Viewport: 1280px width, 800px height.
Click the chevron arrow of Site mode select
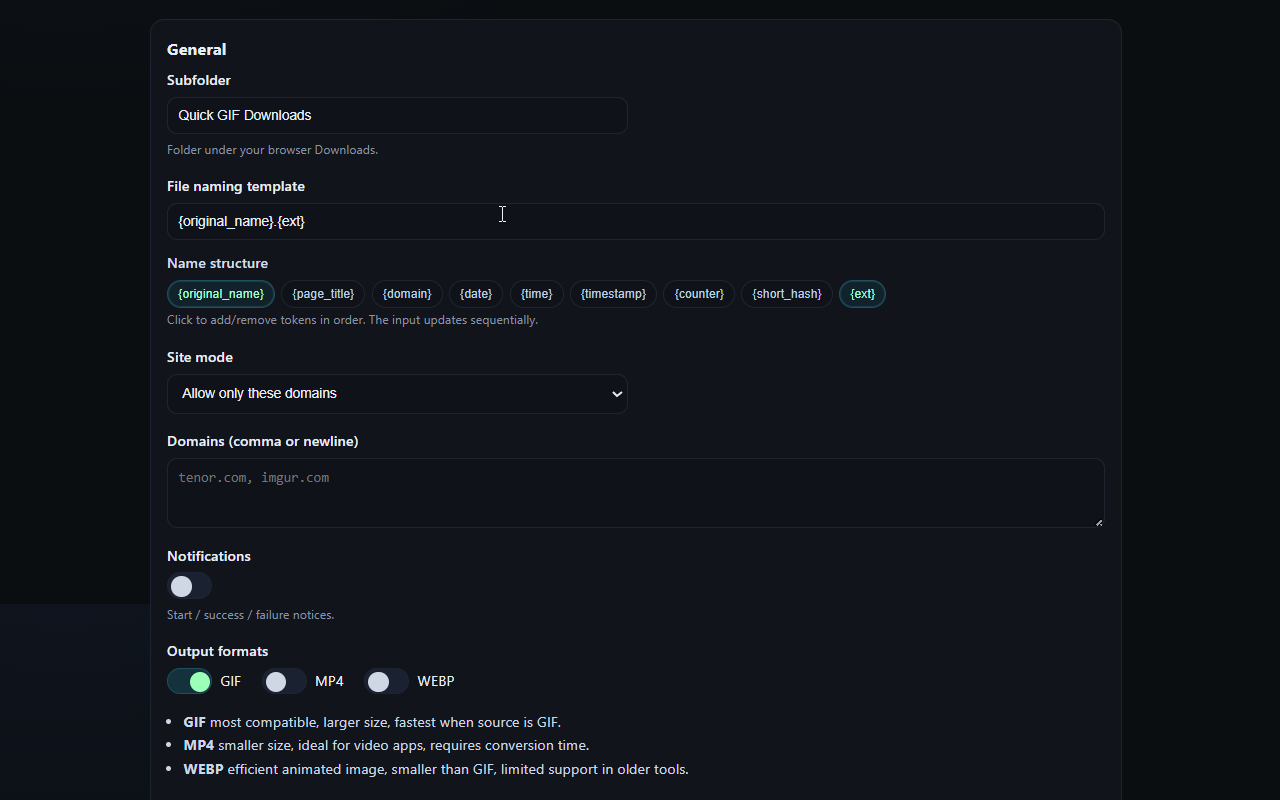coord(616,394)
